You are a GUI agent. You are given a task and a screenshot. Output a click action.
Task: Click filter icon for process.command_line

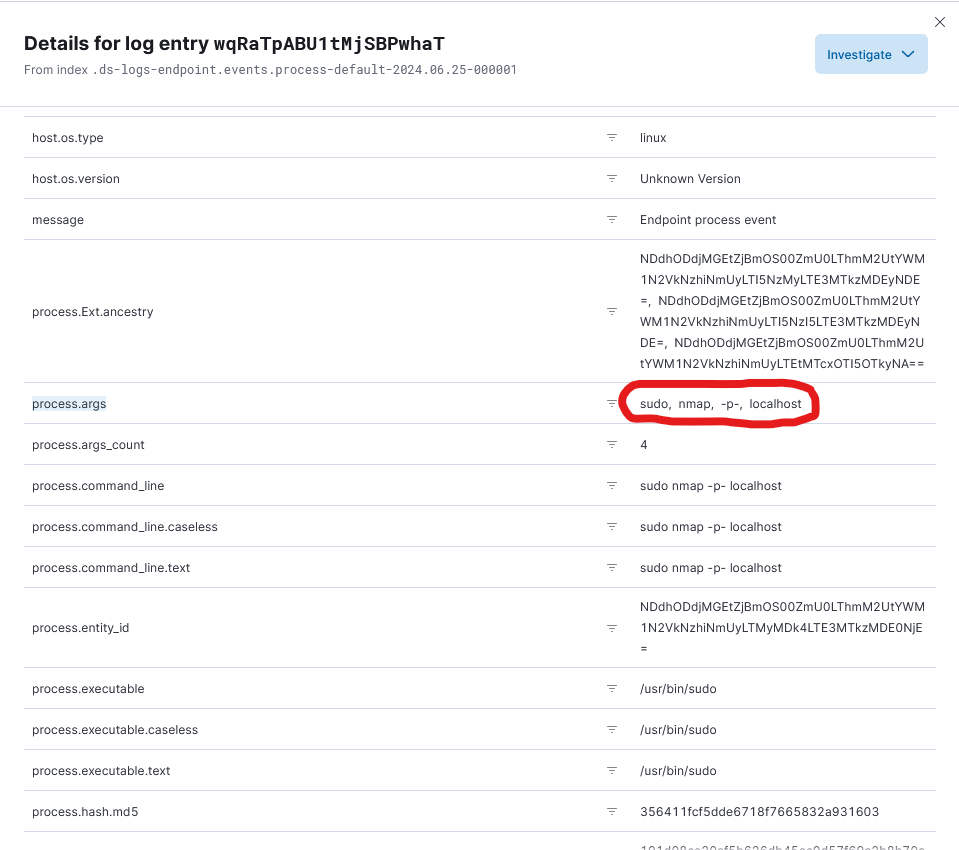(612, 486)
